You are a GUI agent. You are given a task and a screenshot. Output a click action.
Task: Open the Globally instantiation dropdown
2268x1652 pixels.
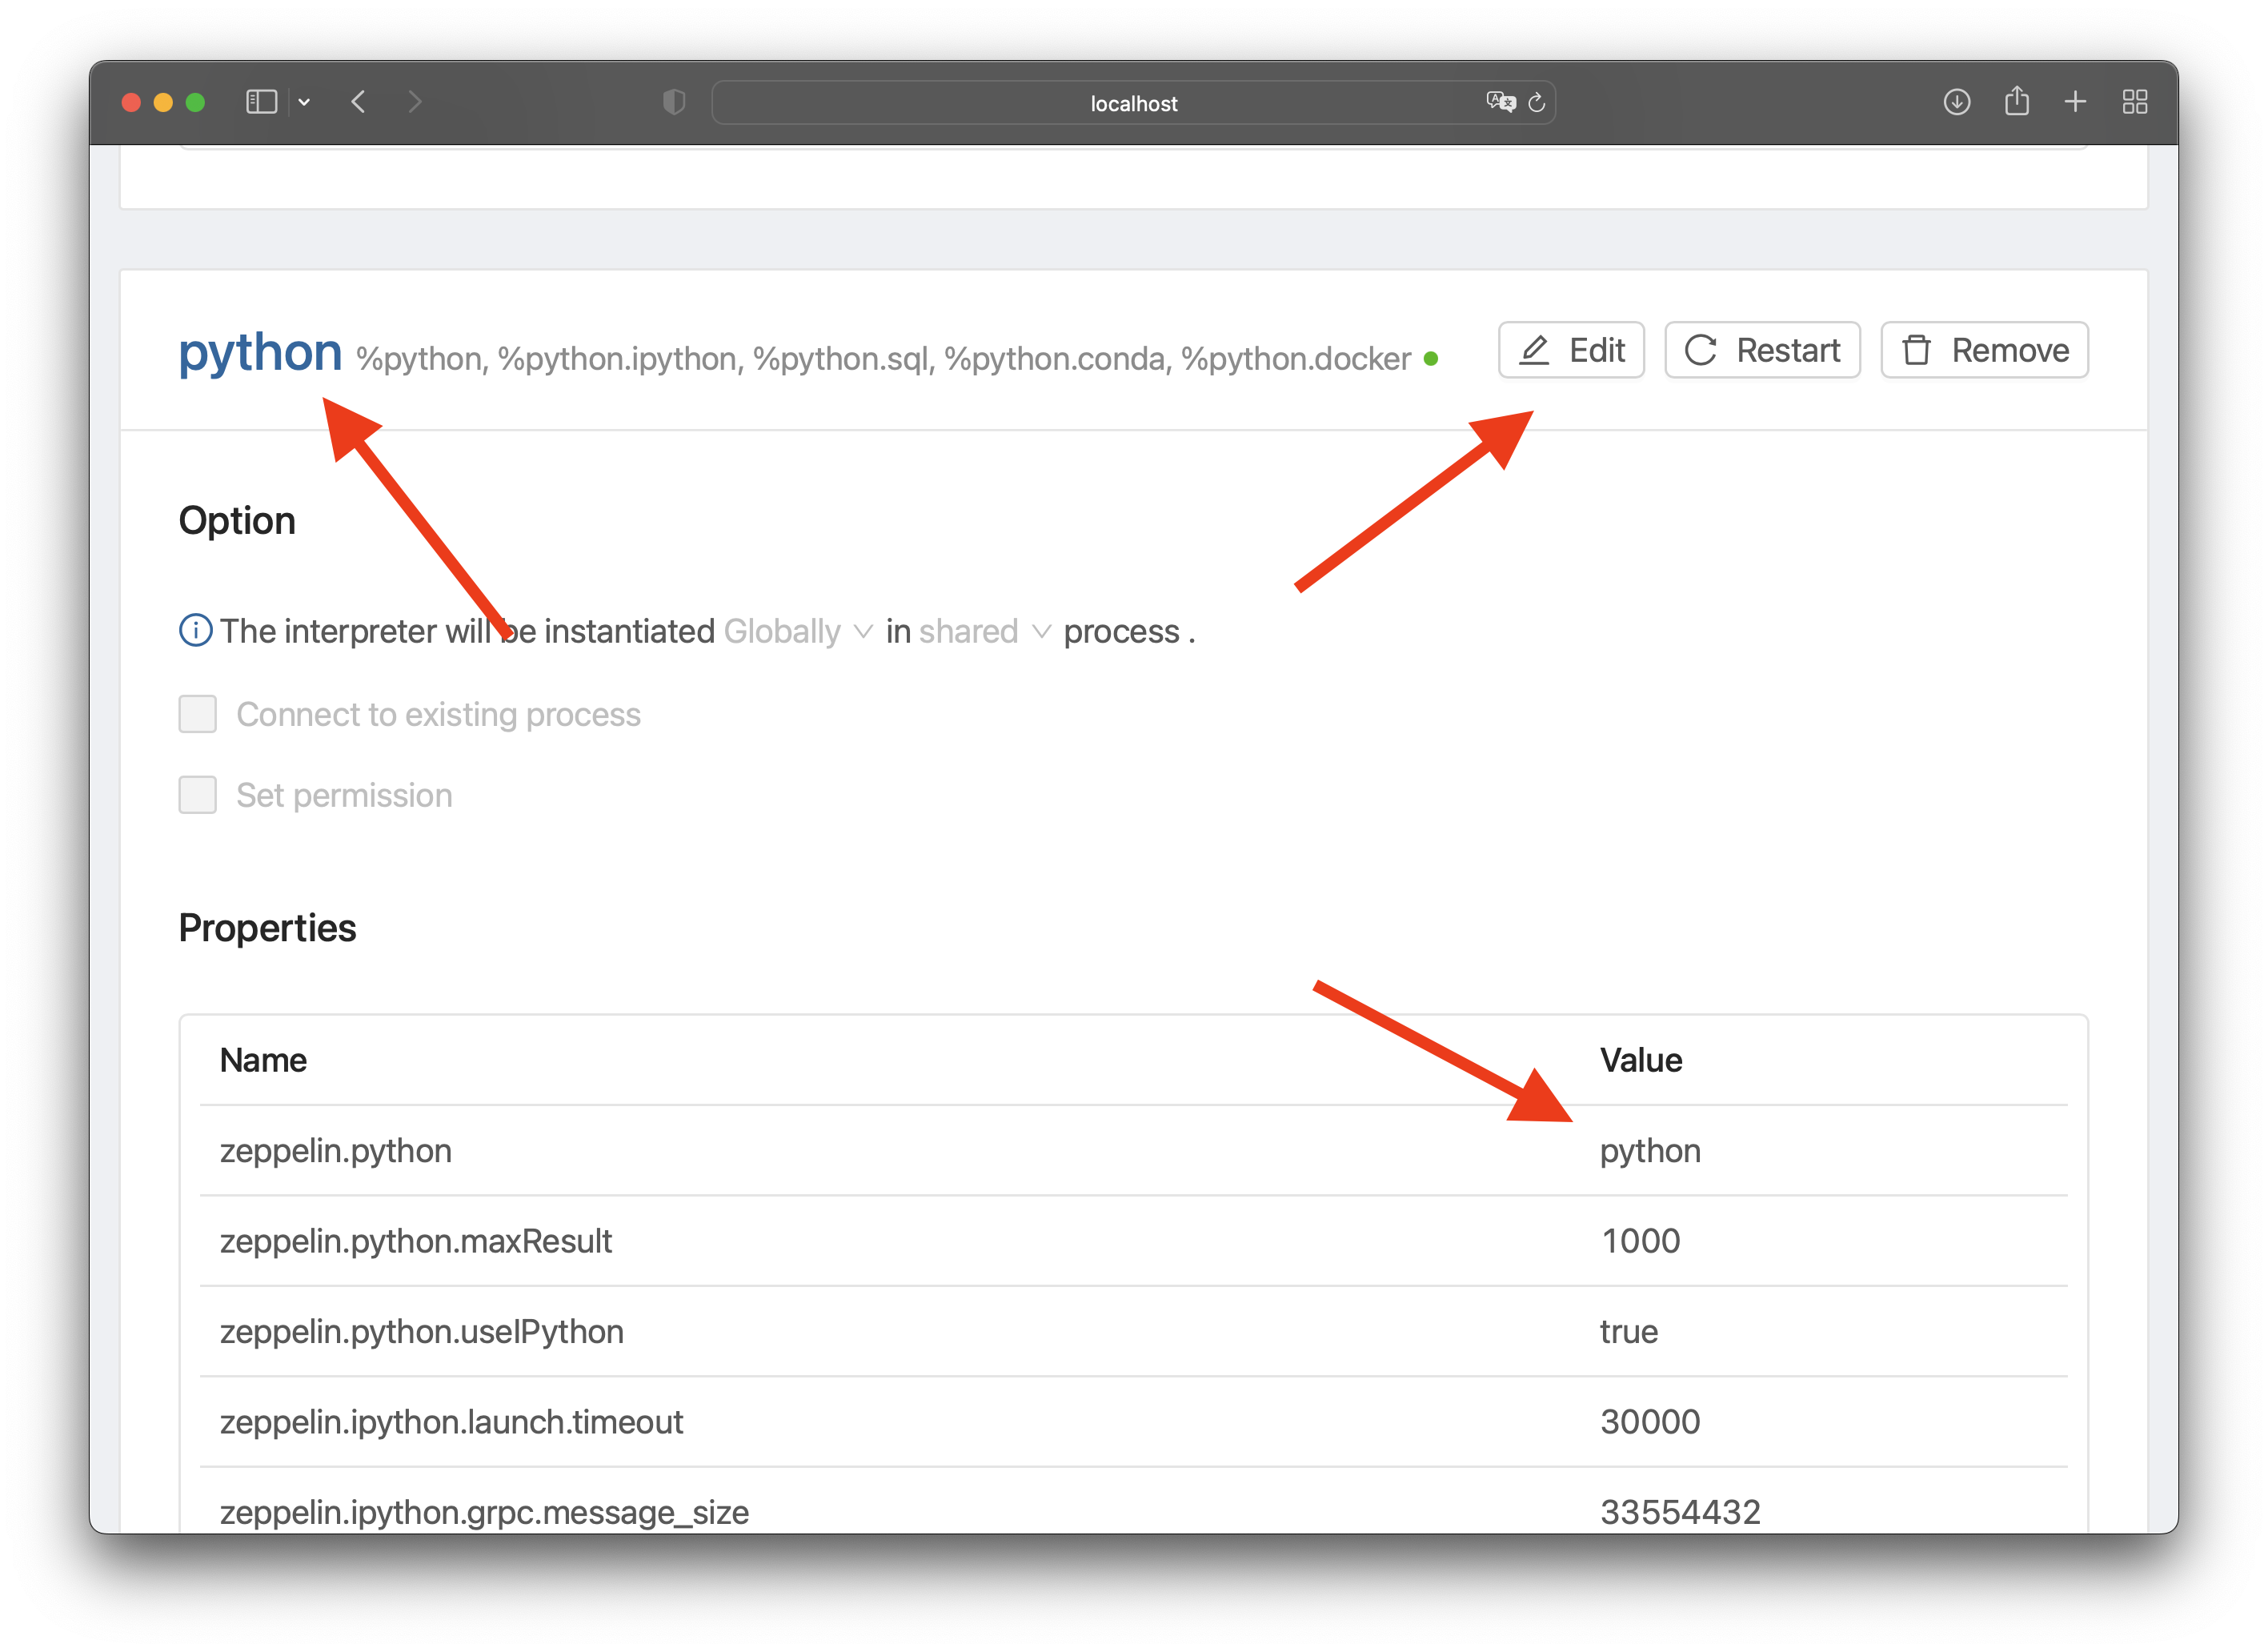point(798,632)
